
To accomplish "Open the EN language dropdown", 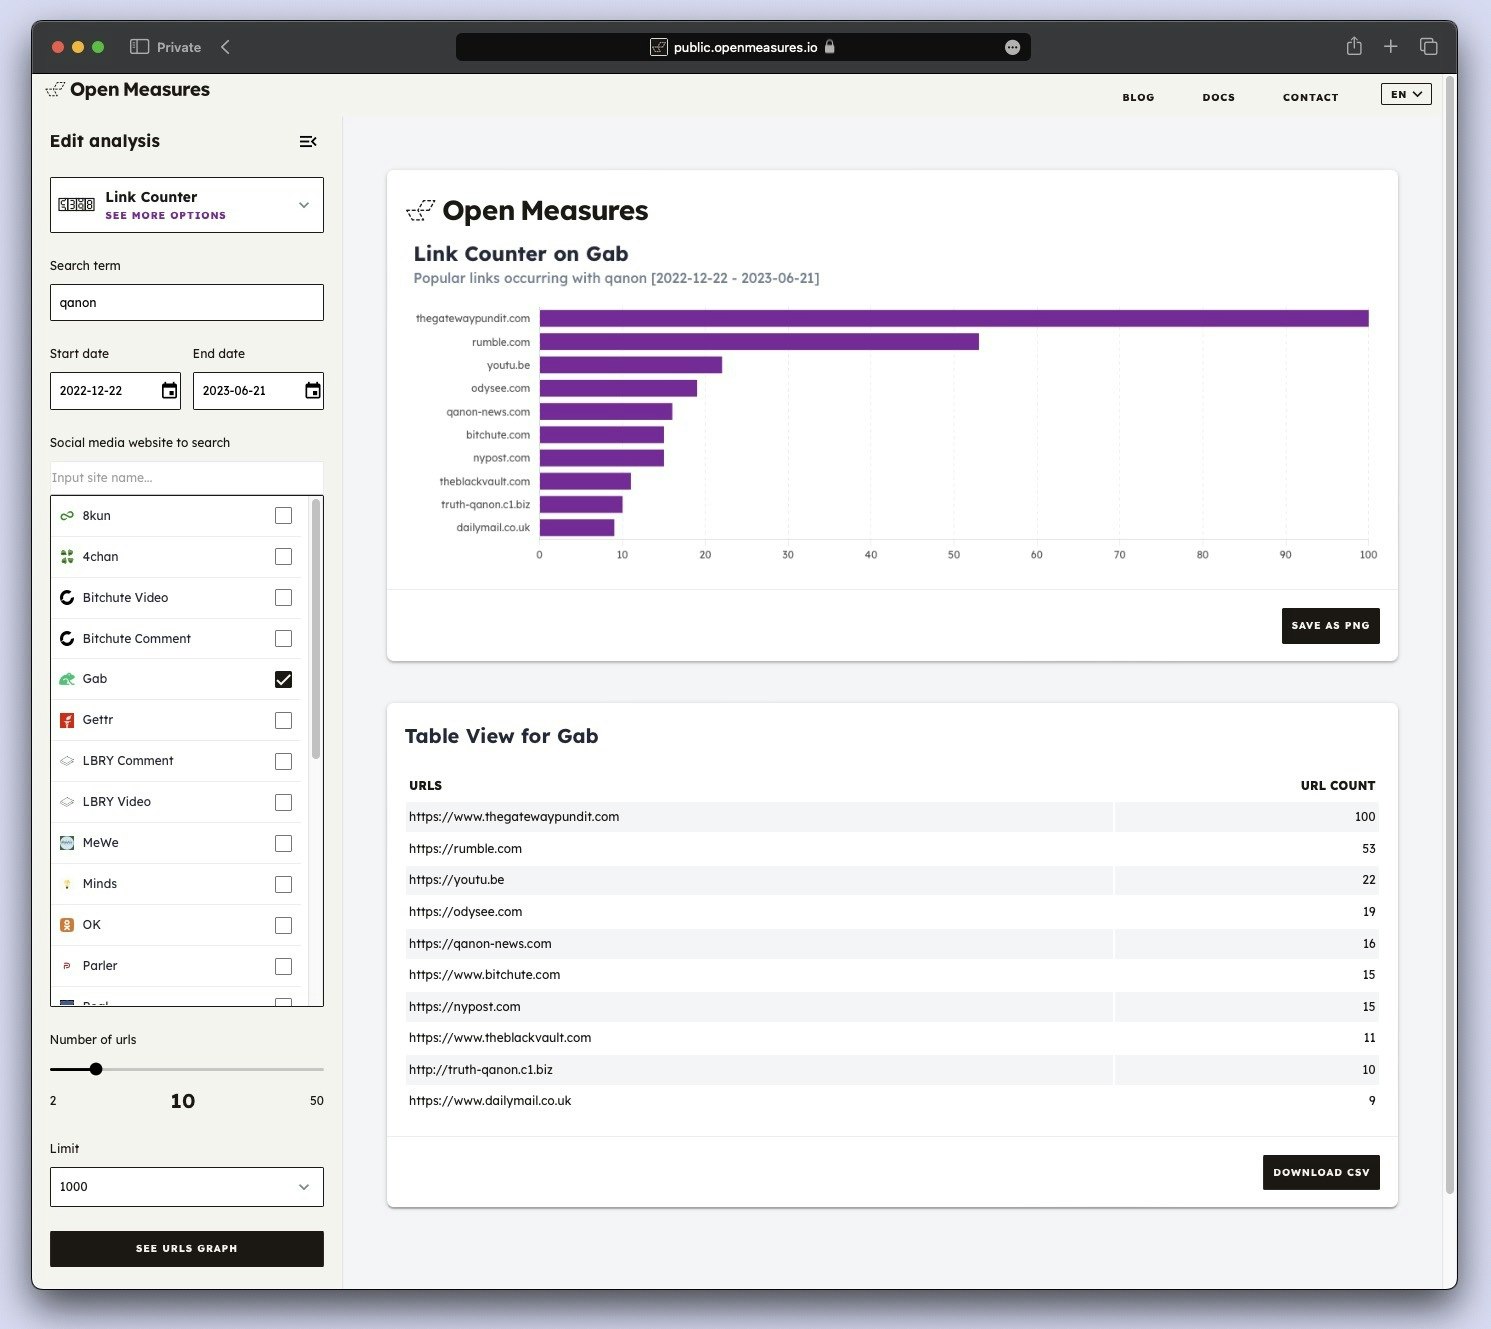I will pos(1406,94).
